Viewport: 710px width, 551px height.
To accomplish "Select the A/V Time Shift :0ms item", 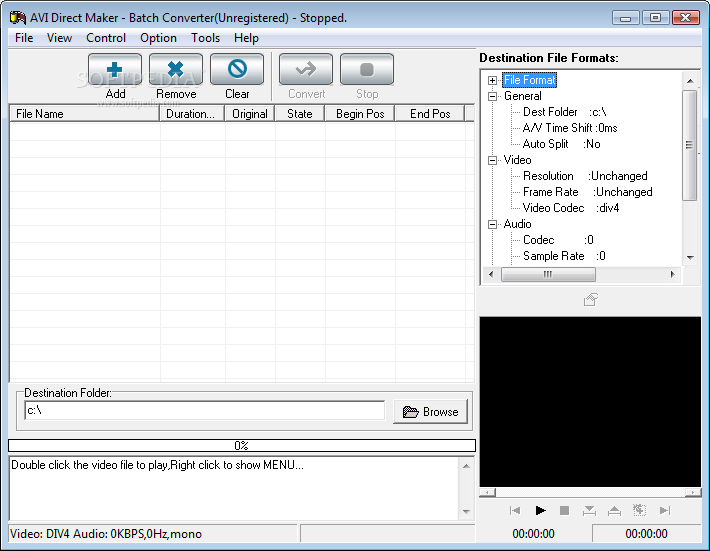I will [570, 128].
